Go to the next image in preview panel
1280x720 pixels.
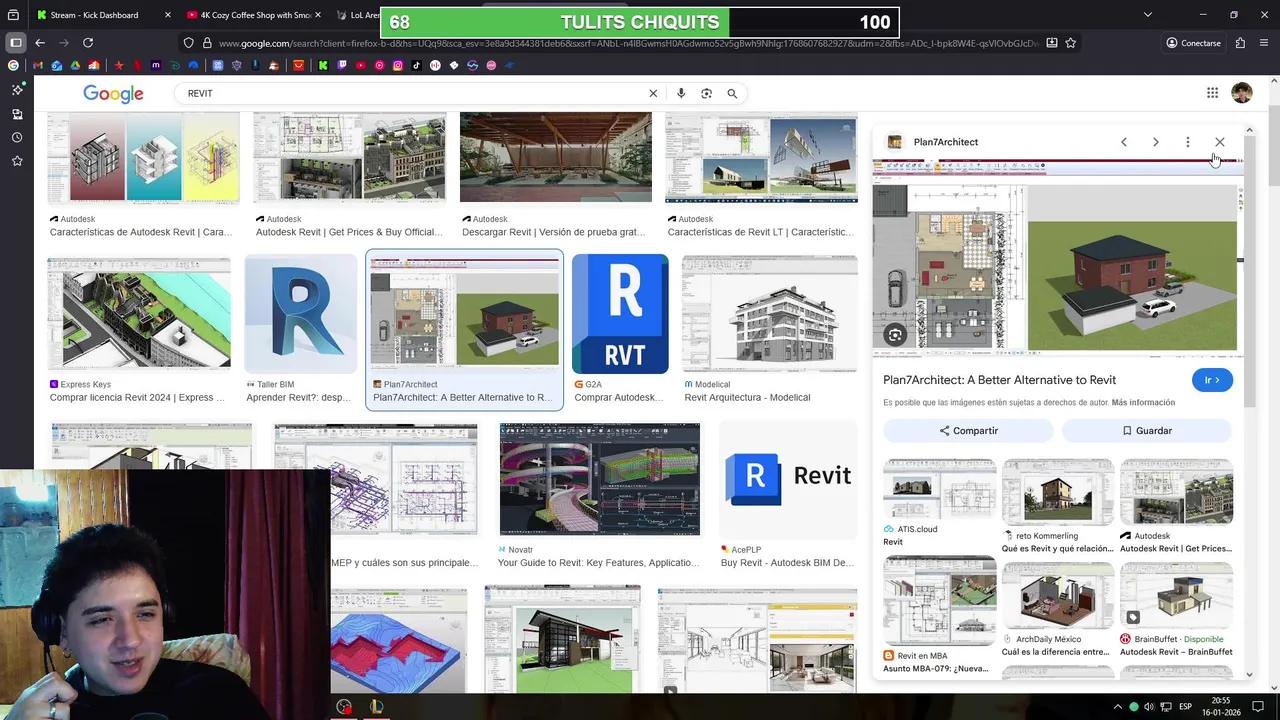(x=1156, y=142)
